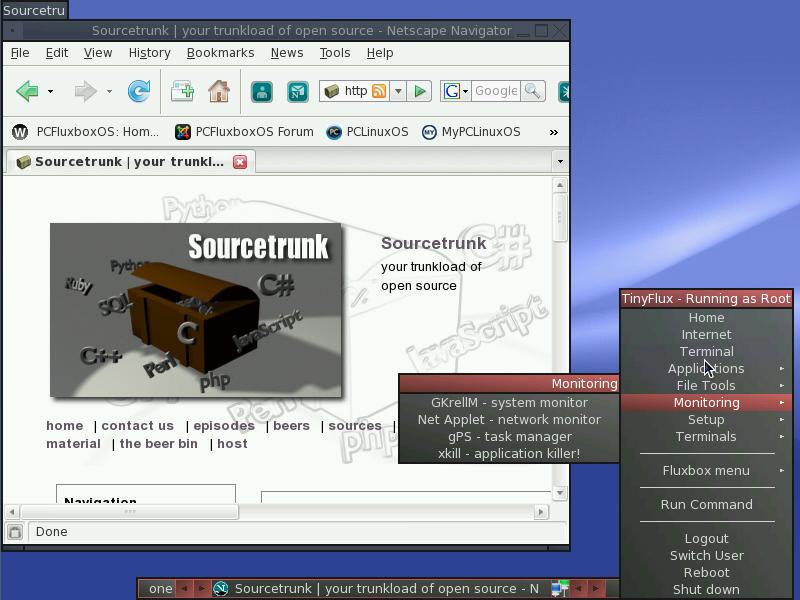Click the green Go arrow button

pos(420,91)
